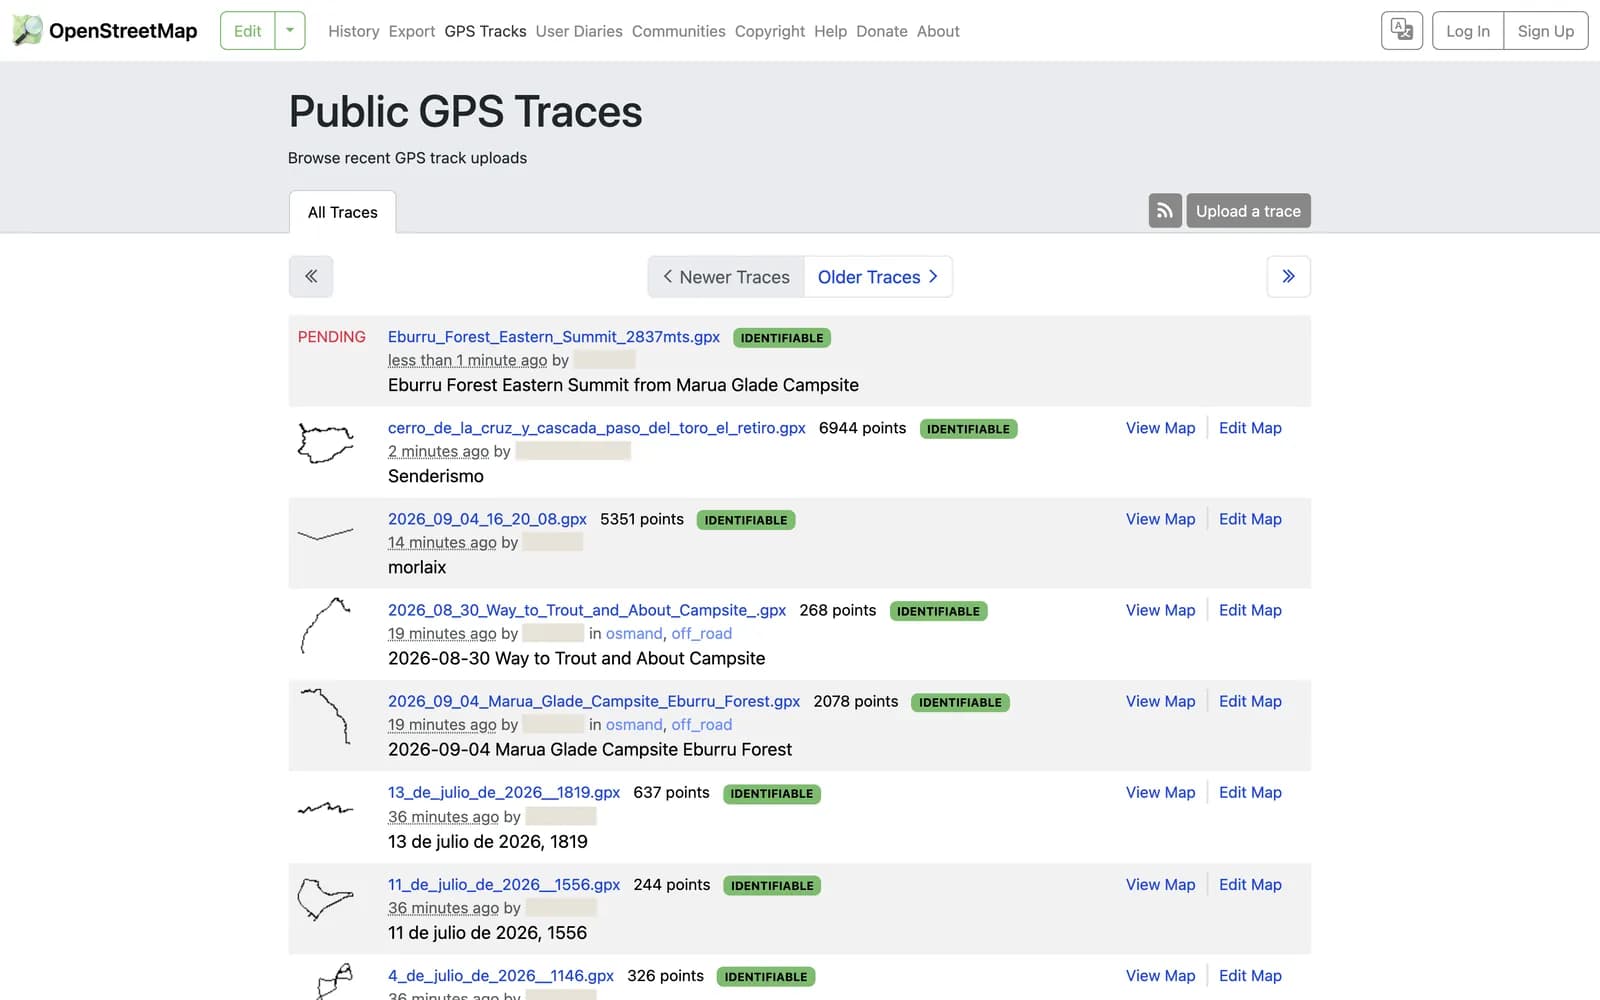Click IDENTIFIABLE badge on 5351 points trace

click(746, 520)
